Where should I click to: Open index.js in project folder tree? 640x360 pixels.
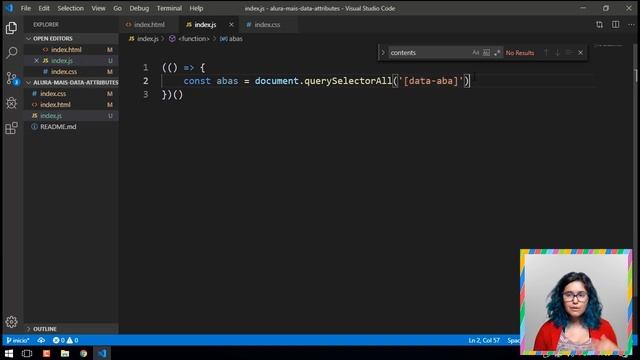(71, 116)
